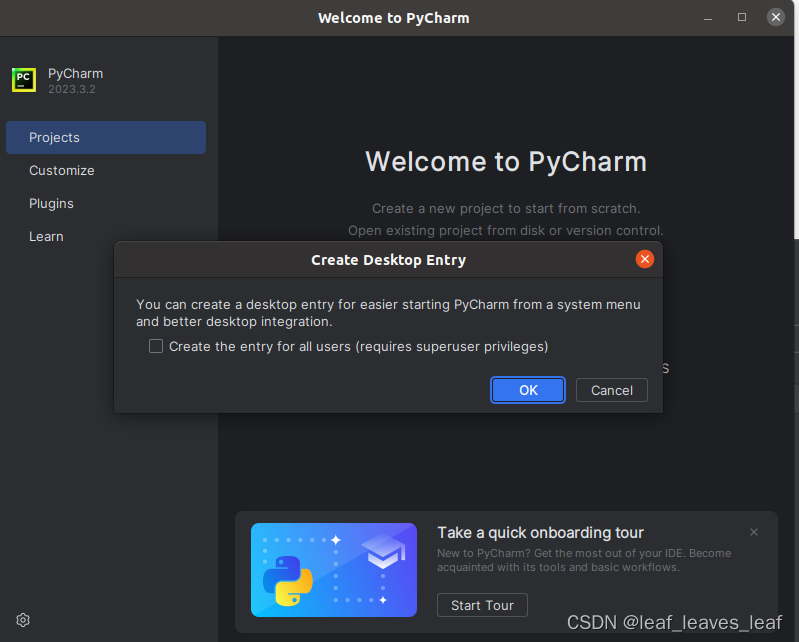Open the Plugins section

106,204
